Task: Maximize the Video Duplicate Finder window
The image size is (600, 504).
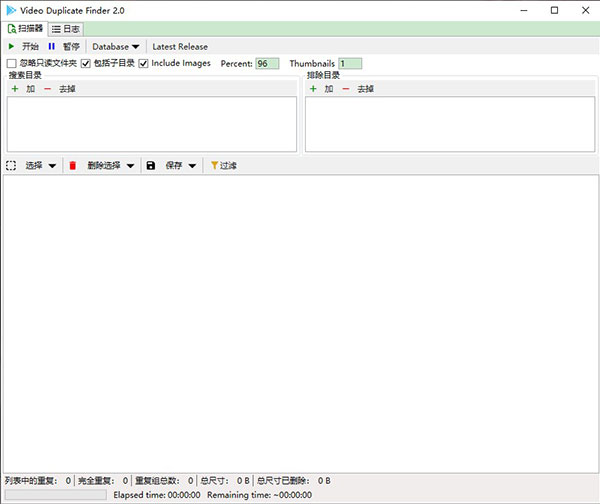Action: [x=554, y=10]
